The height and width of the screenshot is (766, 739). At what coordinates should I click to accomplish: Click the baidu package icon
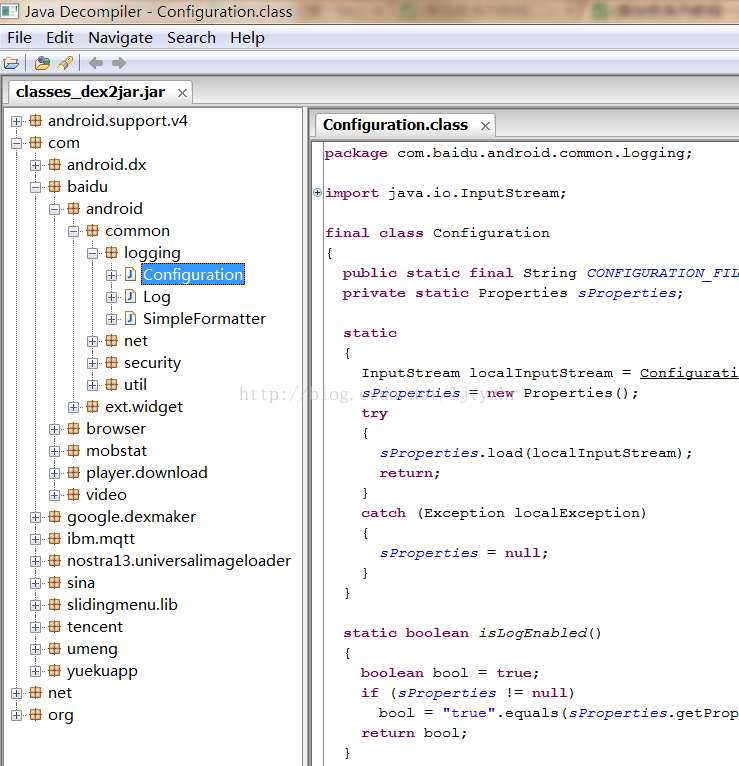click(55, 187)
